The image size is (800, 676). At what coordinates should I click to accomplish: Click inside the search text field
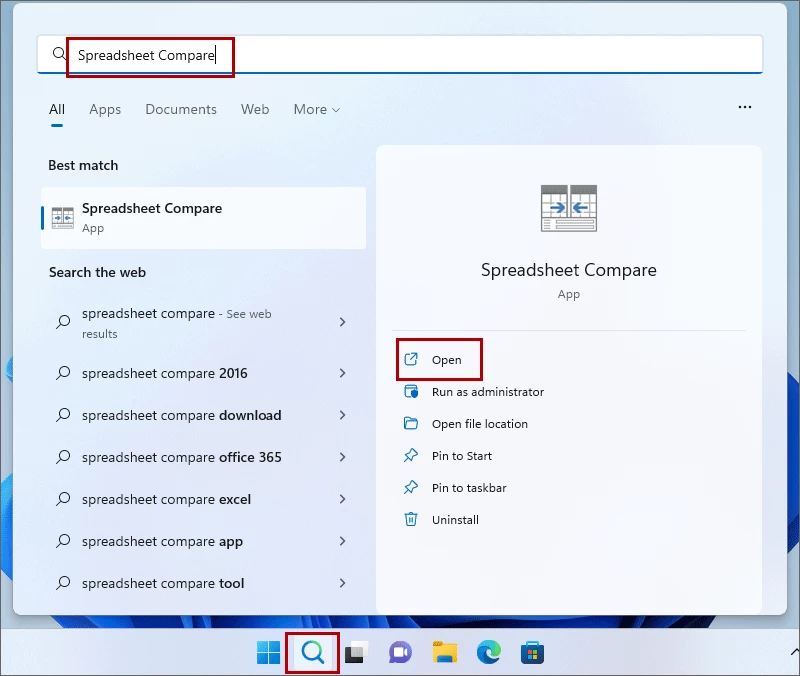[400, 54]
